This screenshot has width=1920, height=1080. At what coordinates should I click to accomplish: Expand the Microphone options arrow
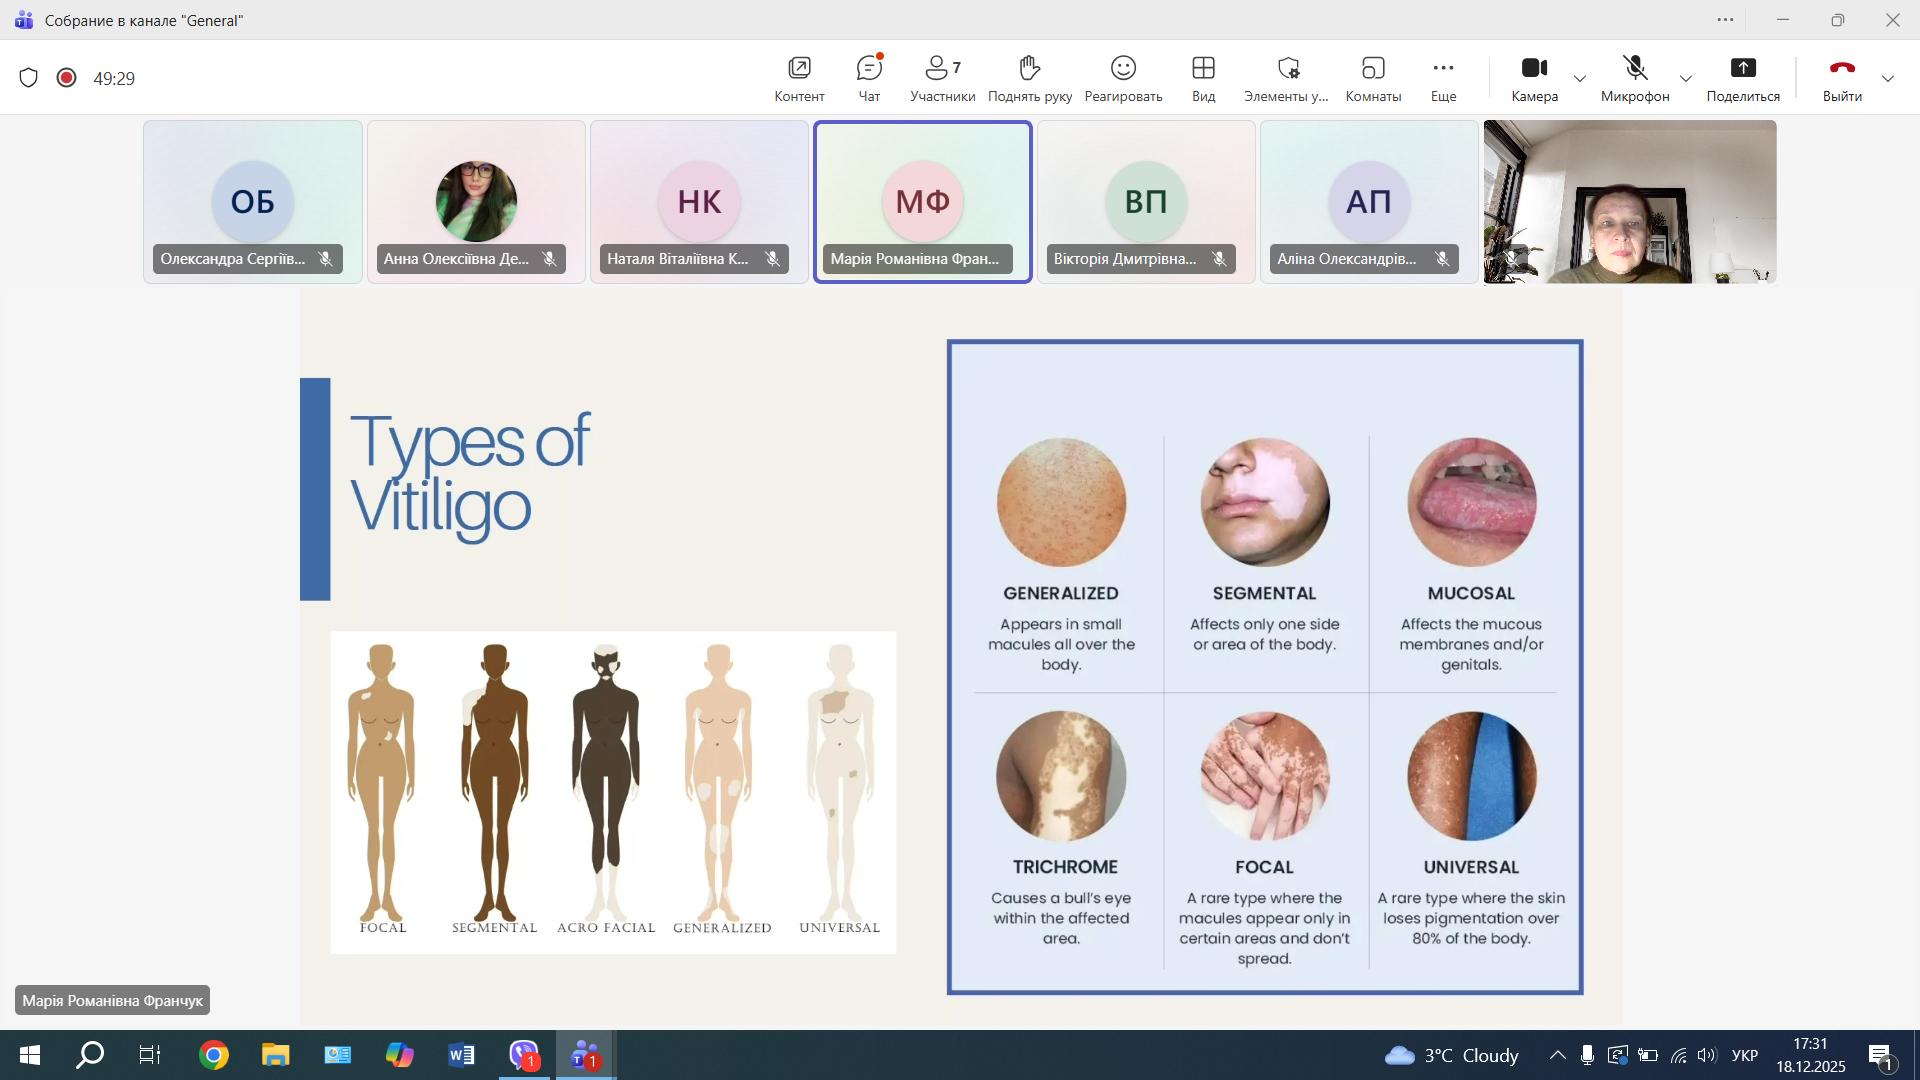tap(1686, 78)
